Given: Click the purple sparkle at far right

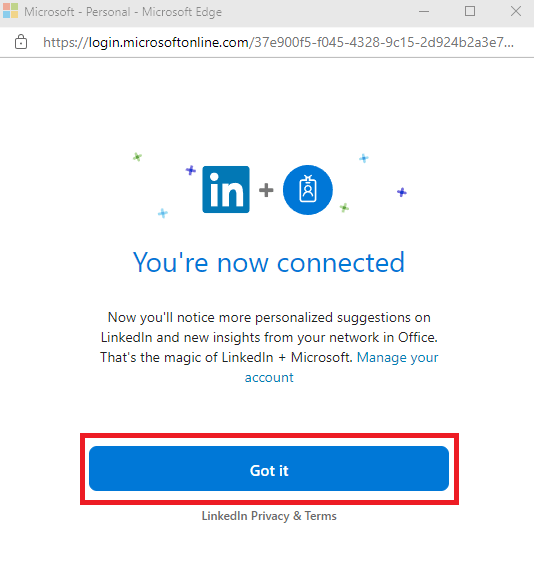Looking at the screenshot, I should [402, 192].
